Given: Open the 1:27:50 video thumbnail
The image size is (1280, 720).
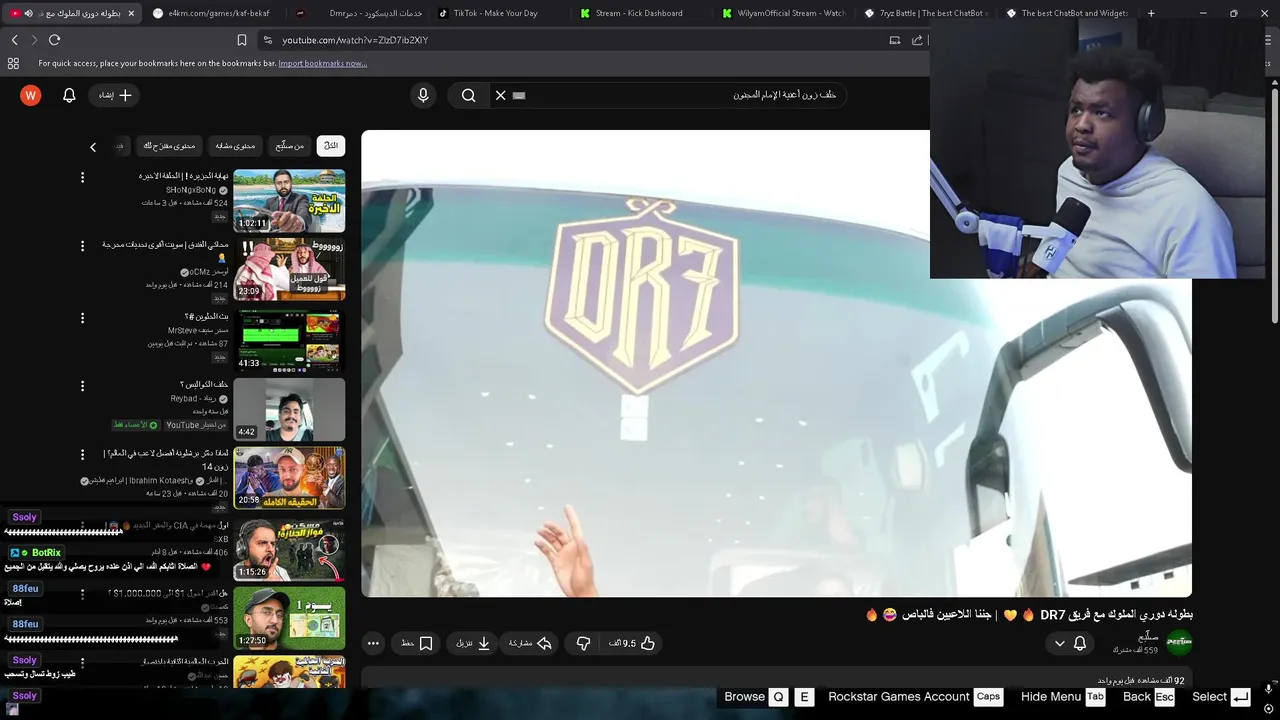Looking at the screenshot, I should click(289, 617).
